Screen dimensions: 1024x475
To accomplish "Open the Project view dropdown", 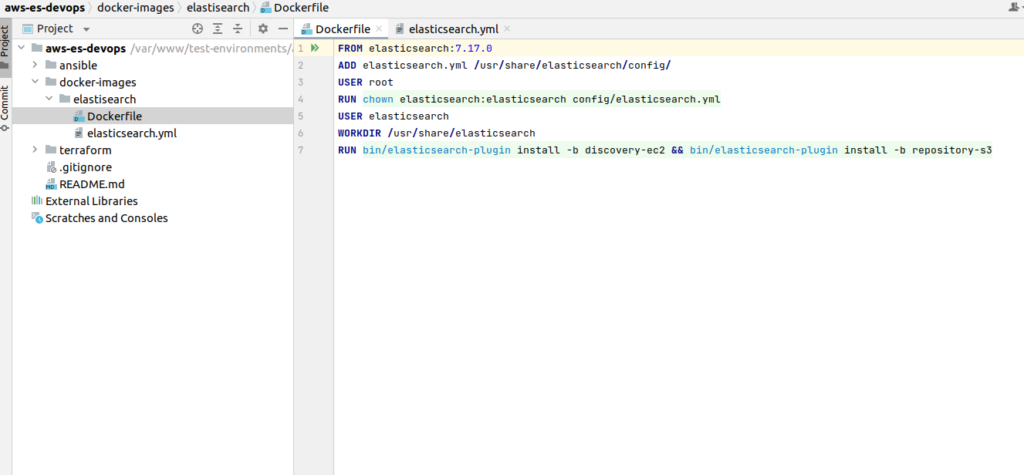I will (86, 29).
